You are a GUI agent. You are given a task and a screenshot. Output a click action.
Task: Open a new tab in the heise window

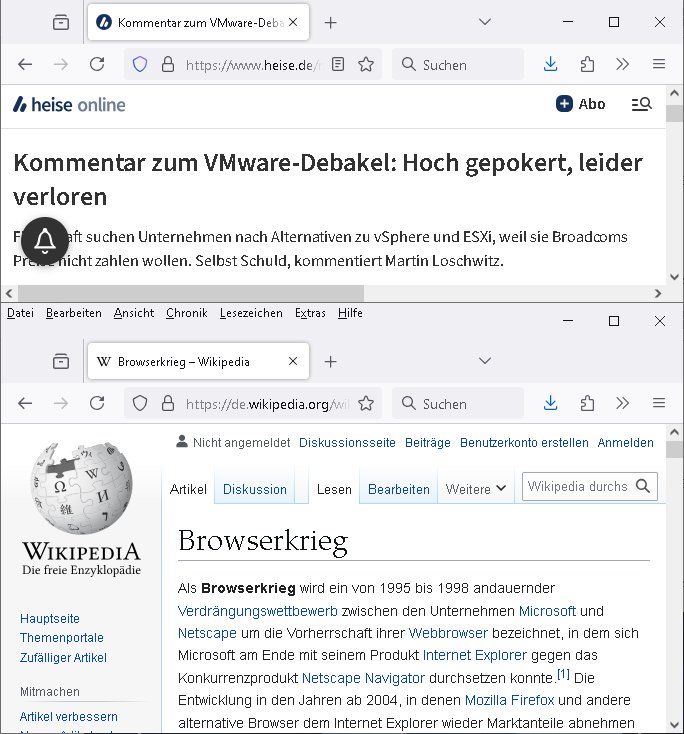tap(331, 22)
